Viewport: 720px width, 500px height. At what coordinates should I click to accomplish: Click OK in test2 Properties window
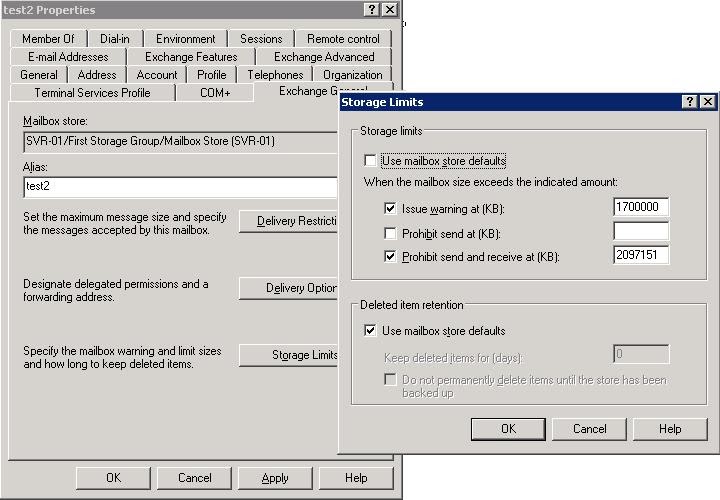click(x=113, y=478)
